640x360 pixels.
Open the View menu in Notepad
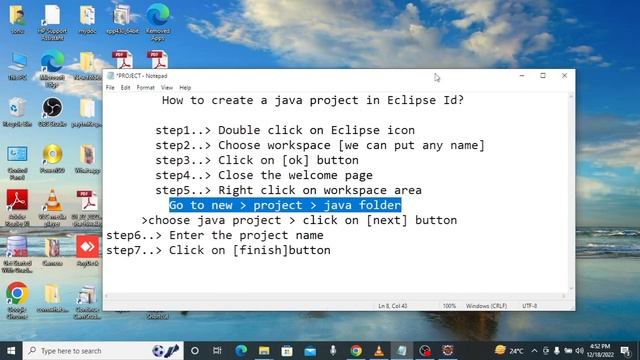click(x=167, y=88)
